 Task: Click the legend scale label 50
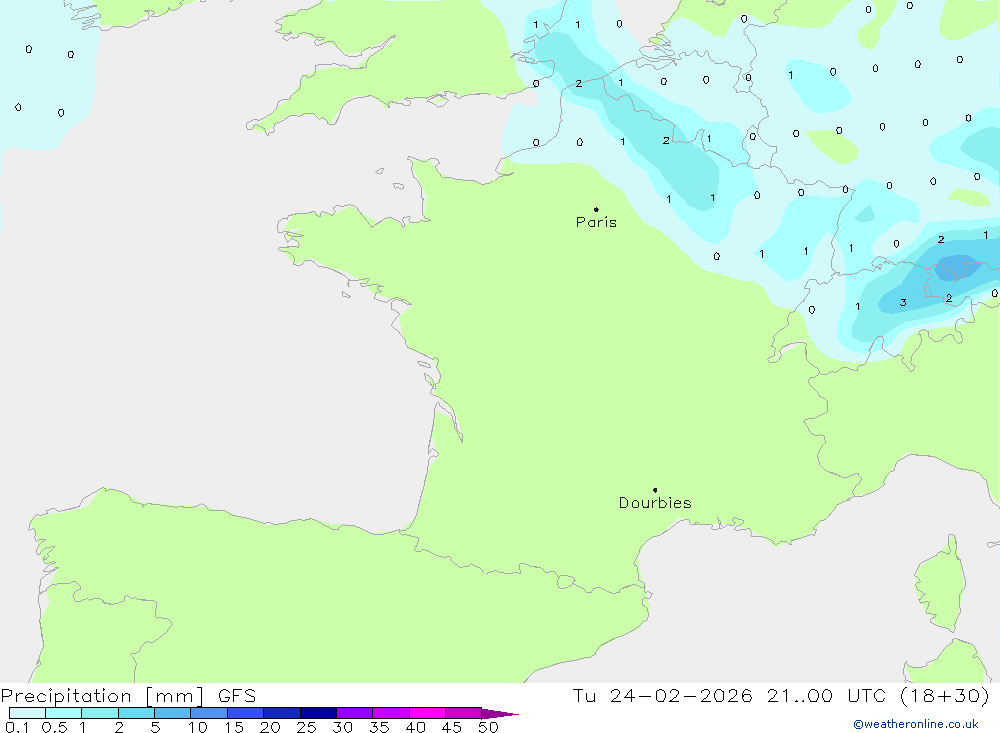(488, 727)
